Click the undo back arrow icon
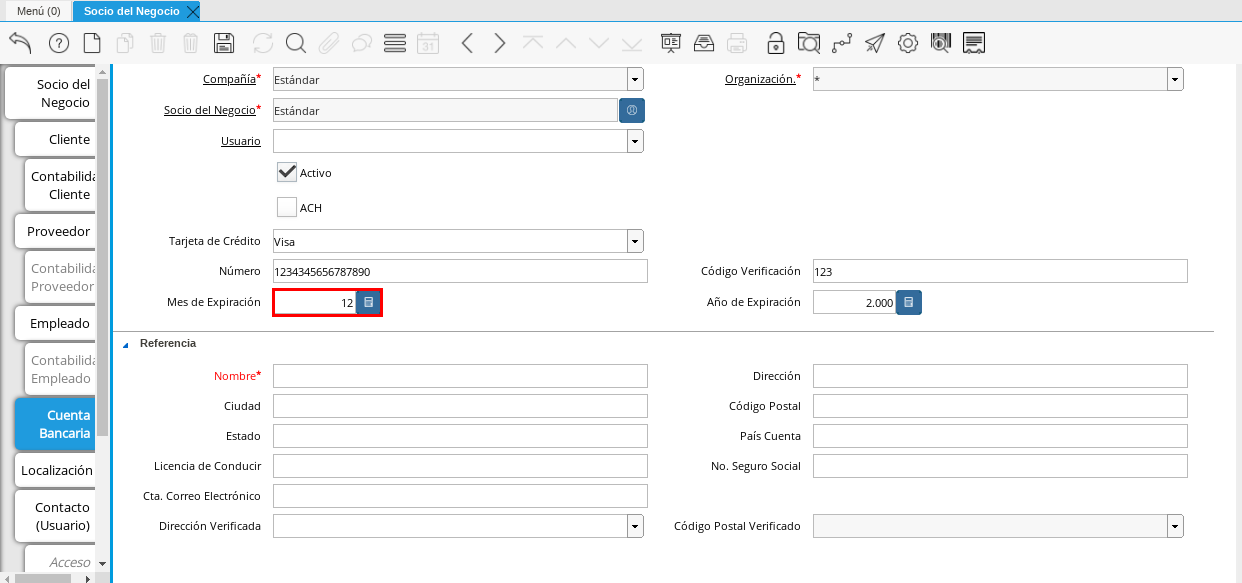 click(20, 43)
